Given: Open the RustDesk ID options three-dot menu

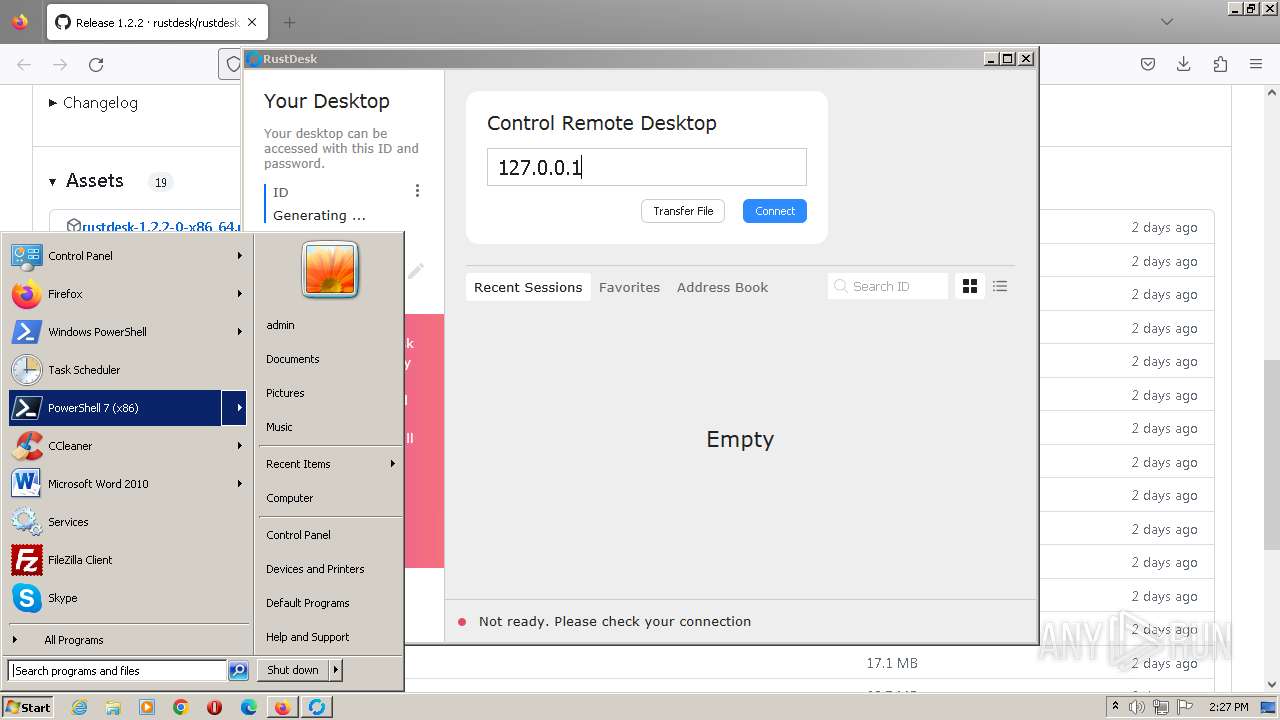Looking at the screenshot, I should coord(417,191).
